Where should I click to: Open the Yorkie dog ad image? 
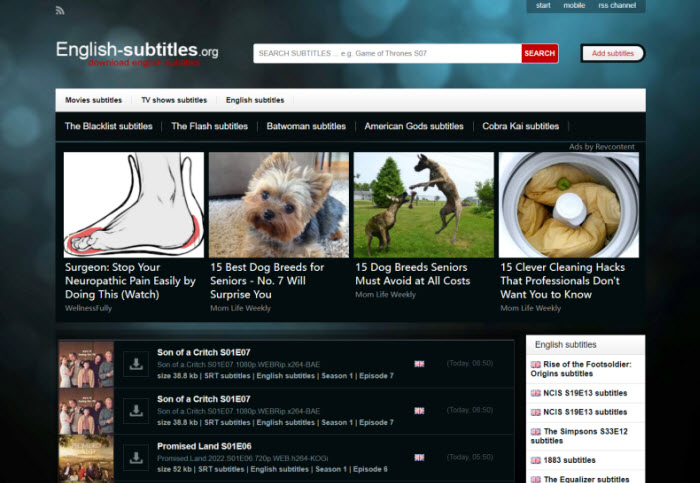click(x=279, y=205)
